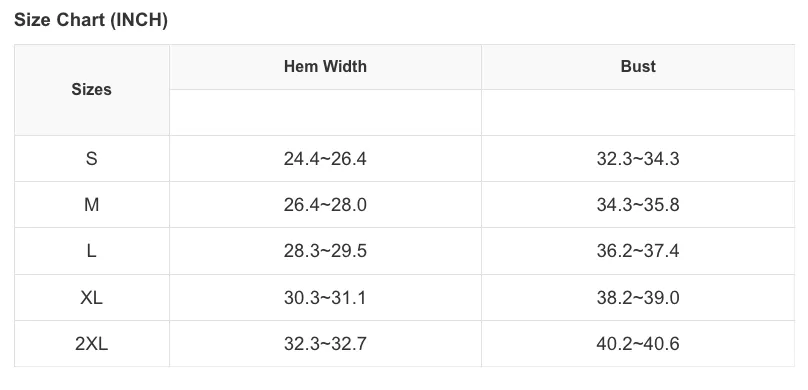Image resolution: width=808 pixels, height=390 pixels.
Task: Click the Hem Width column header
Action: tap(325, 67)
